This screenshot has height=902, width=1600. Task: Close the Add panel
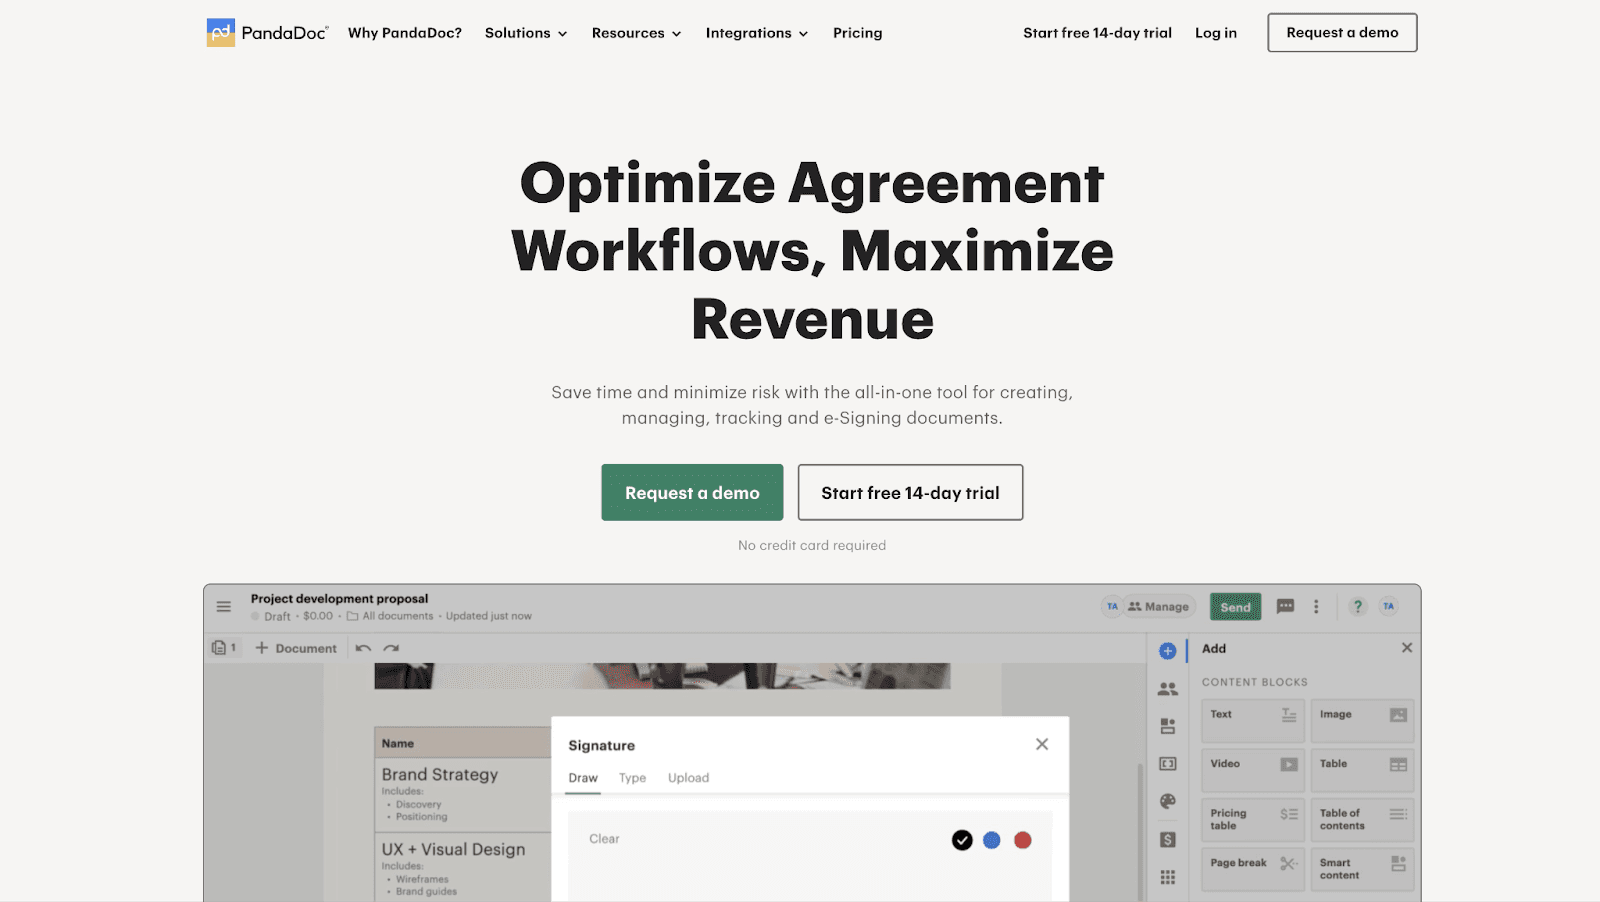(1407, 648)
